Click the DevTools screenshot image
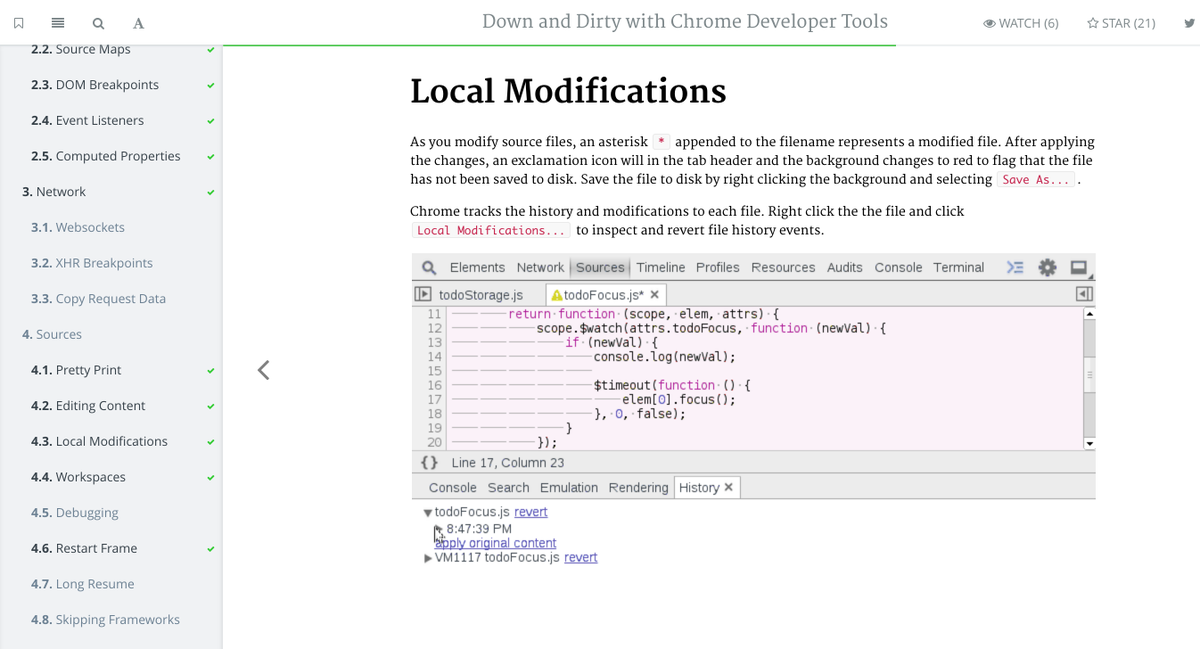The height and width of the screenshot is (649, 1200). (753, 411)
